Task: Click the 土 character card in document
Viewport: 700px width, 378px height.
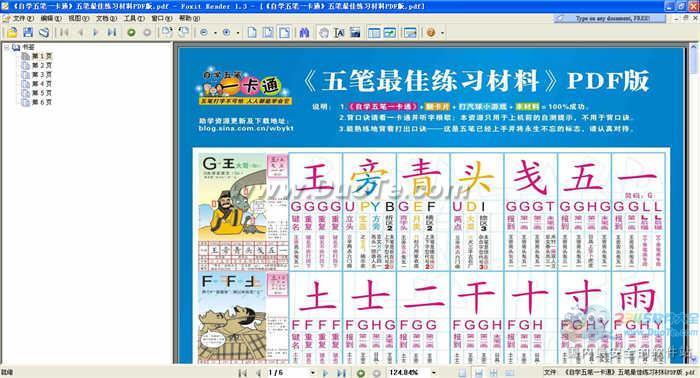Action: [x=316, y=318]
